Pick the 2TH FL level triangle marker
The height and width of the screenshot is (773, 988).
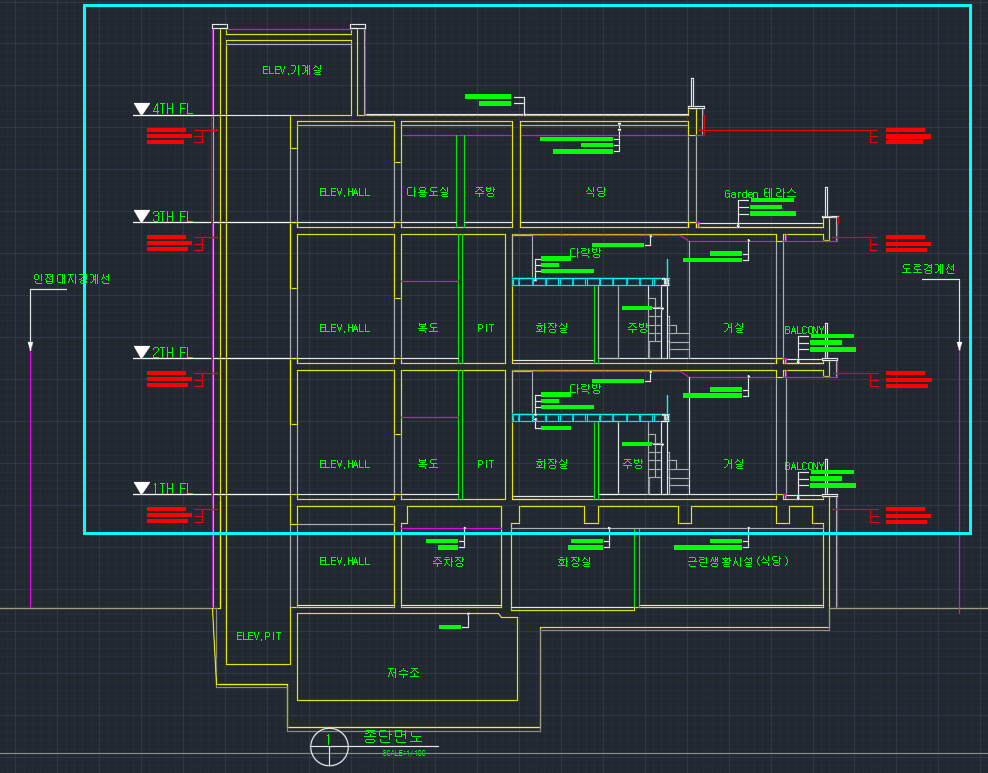coord(141,352)
